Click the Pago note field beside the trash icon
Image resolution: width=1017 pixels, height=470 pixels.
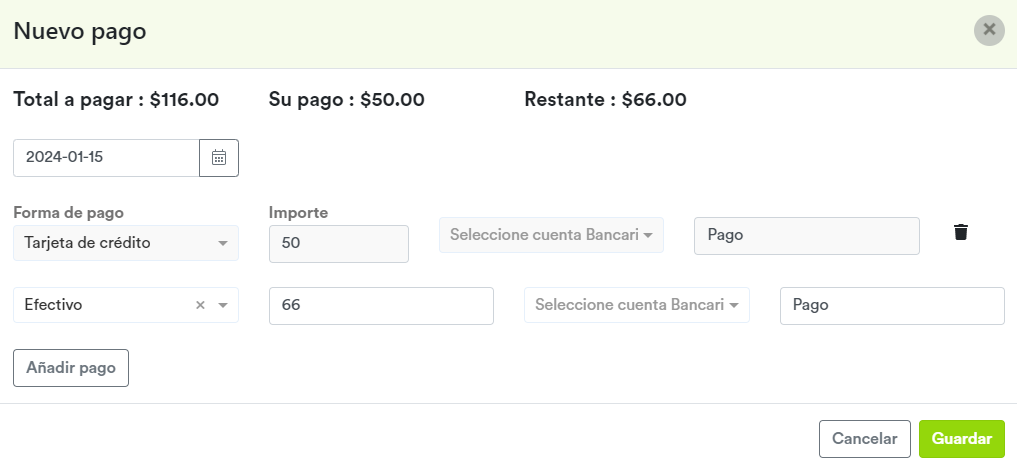[x=807, y=235]
